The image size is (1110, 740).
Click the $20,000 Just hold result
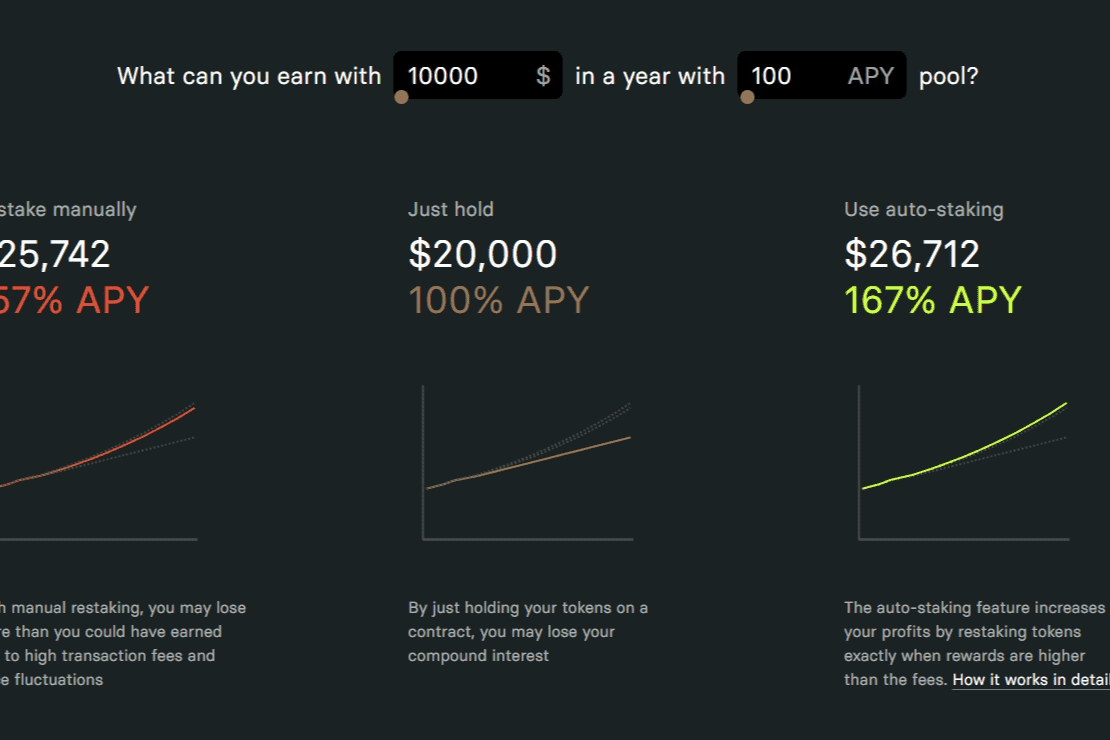(483, 254)
